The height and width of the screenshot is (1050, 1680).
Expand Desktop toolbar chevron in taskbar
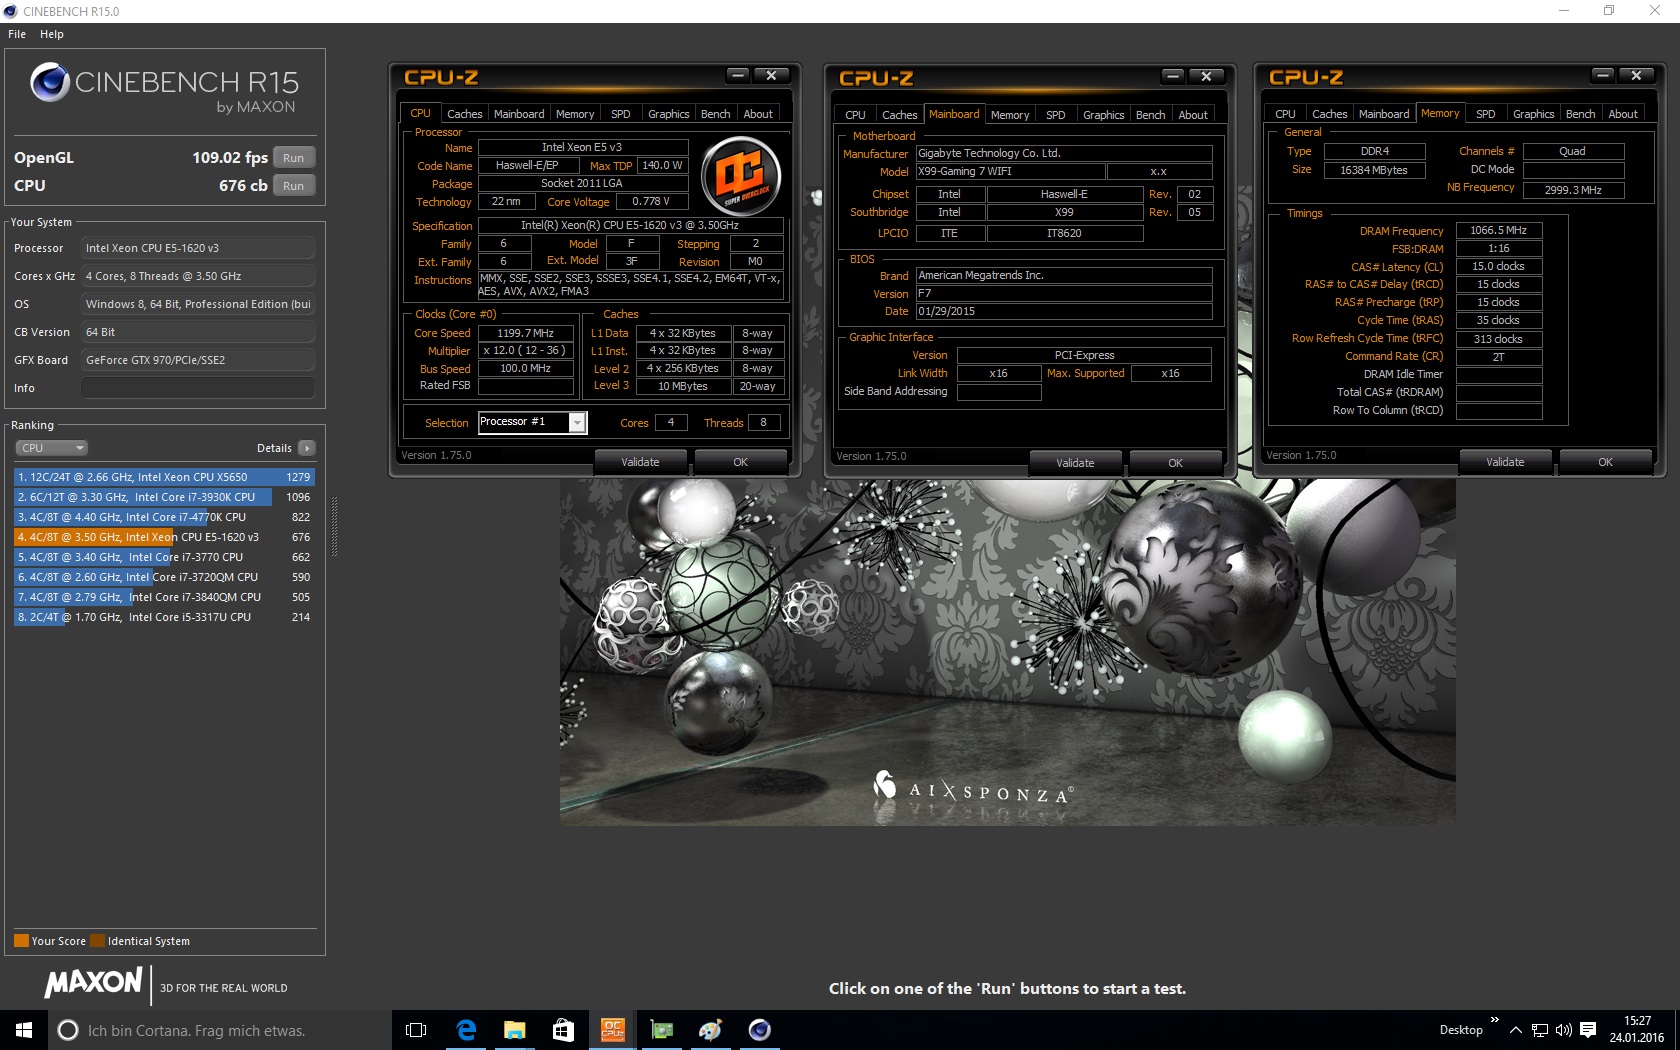coord(1494,1020)
